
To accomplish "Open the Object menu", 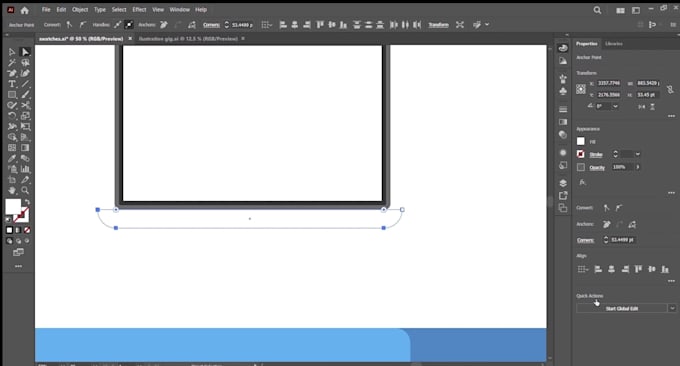I will pos(80,10).
